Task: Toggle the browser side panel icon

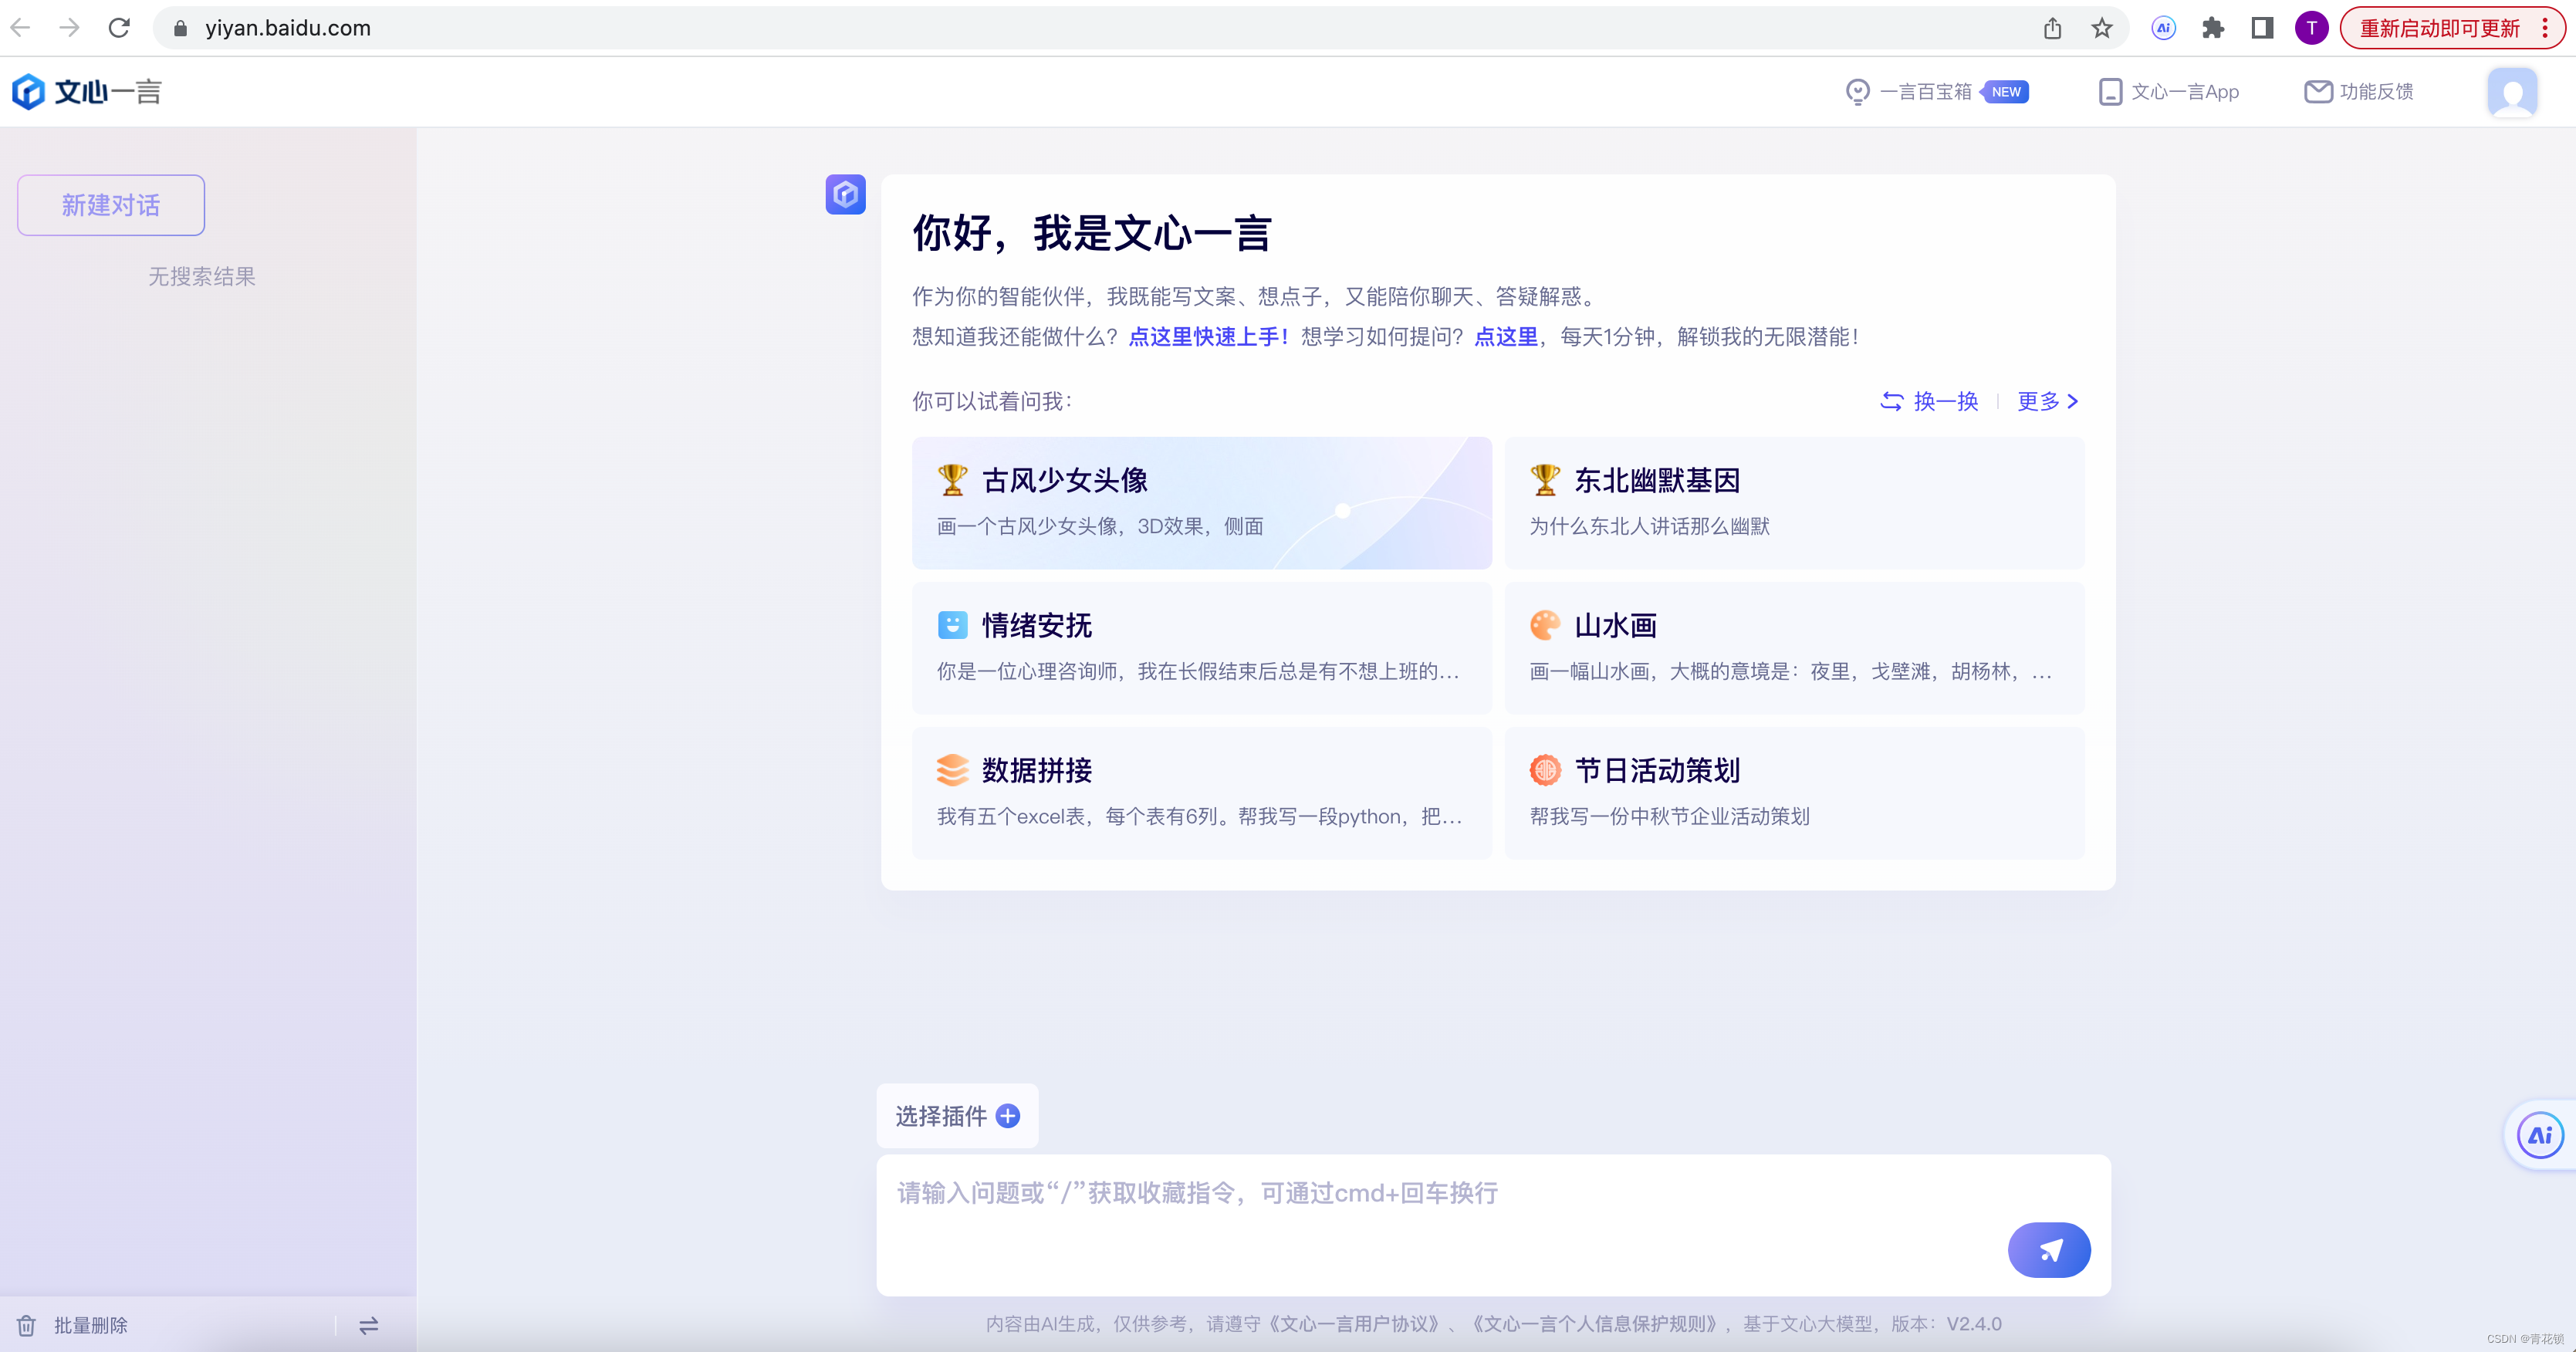Action: [2262, 28]
